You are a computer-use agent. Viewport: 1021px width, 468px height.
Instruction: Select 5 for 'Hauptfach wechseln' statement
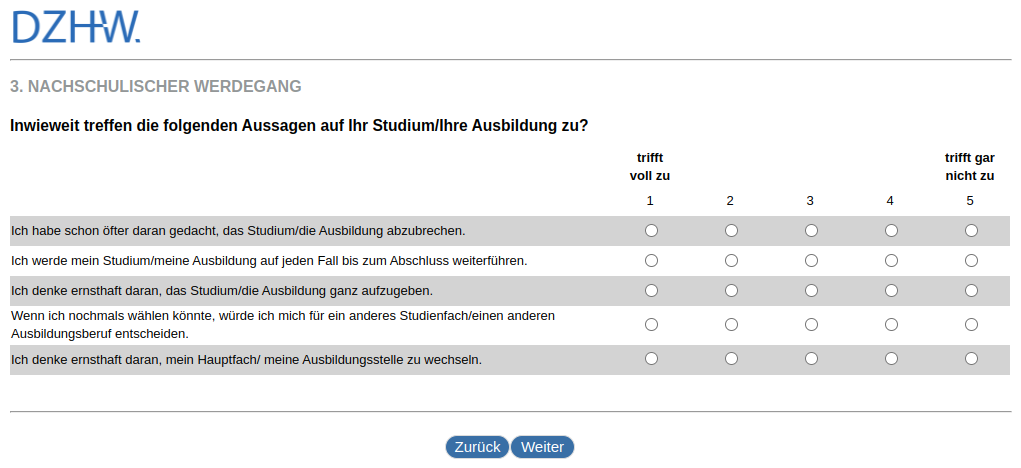[x=971, y=358]
